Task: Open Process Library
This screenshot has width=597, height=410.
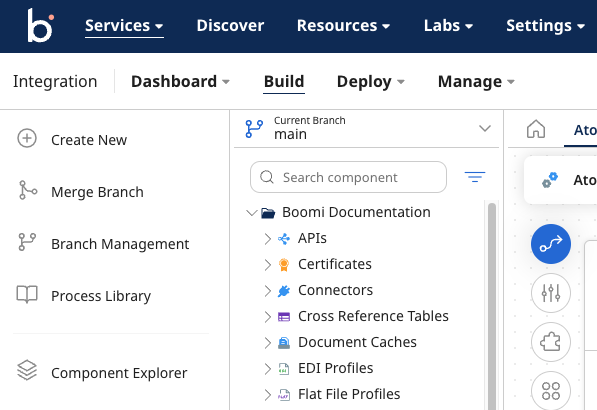Action: point(101,296)
